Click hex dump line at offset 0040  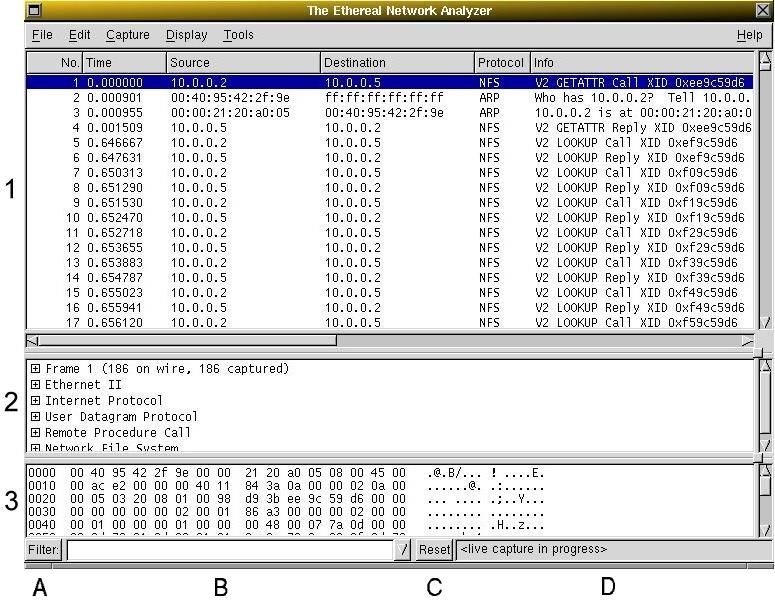click(286, 524)
